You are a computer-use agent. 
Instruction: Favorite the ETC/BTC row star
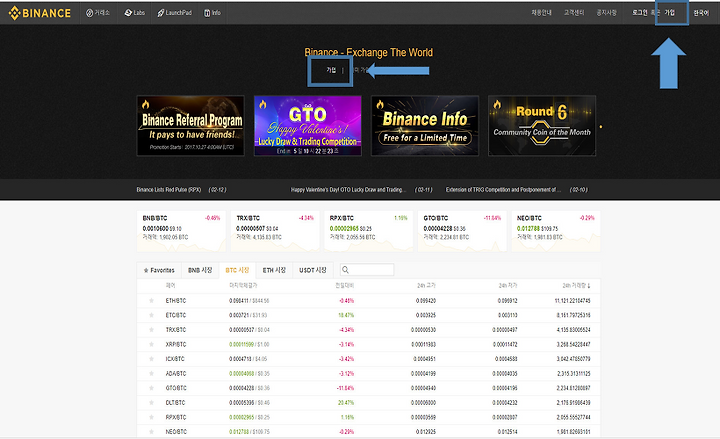(x=151, y=315)
